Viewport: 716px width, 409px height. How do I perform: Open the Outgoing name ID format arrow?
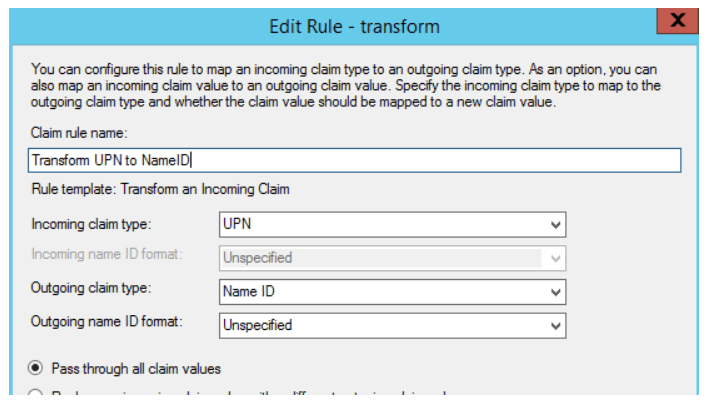tap(557, 325)
